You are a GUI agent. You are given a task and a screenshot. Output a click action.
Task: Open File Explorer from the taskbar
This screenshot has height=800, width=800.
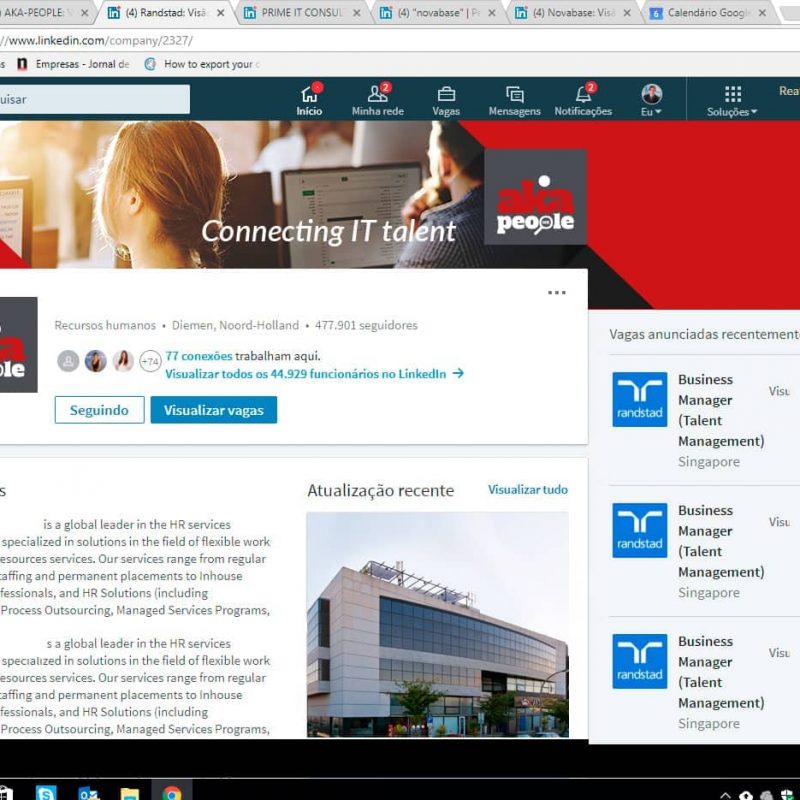coord(130,794)
